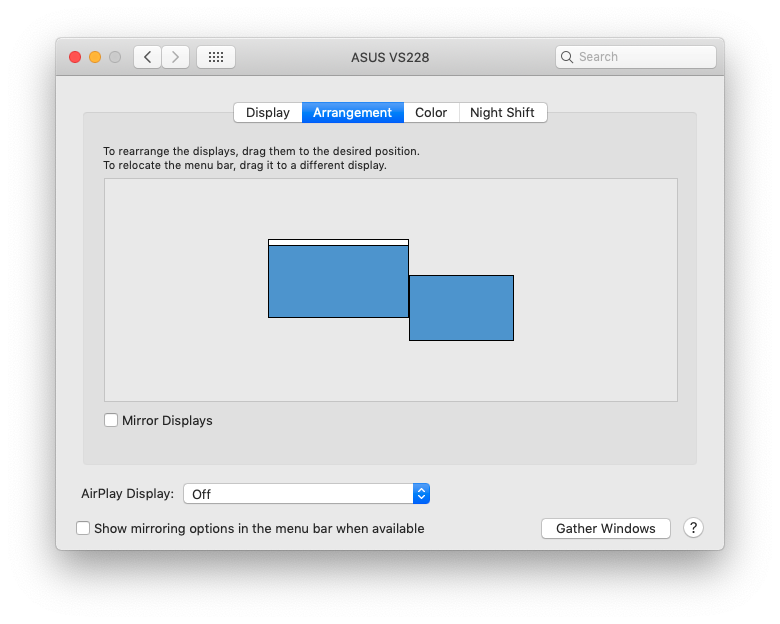
Task: Show all preferences via grid icon
Action: tap(216, 57)
